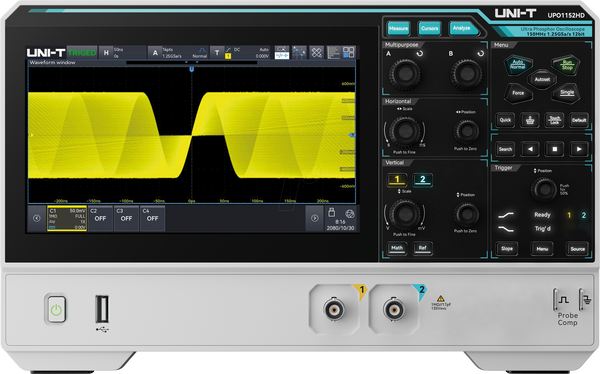Tap the trigger Menu button

click(x=542, y=249)
